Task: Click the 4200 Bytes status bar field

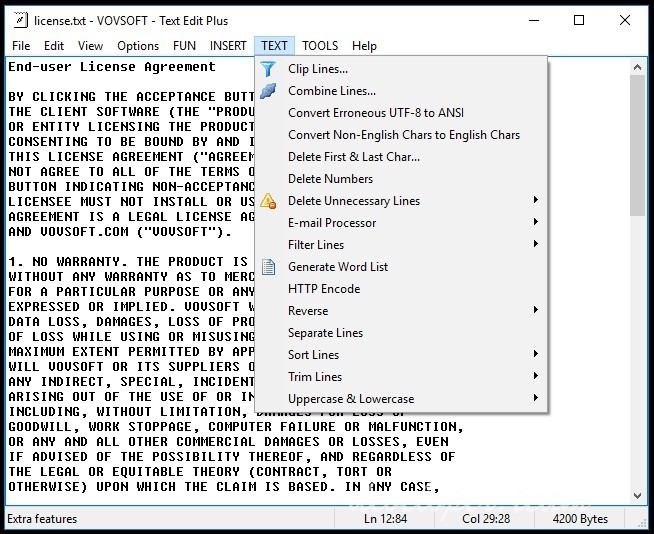Action: pyautogui.click(x=580, y=519)
